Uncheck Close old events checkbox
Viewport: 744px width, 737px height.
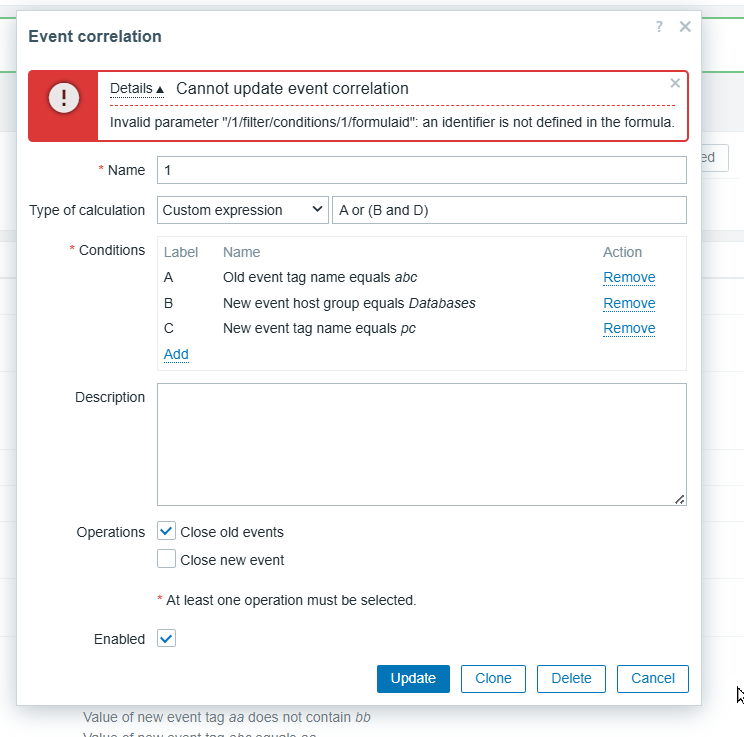tap(167, 532)
